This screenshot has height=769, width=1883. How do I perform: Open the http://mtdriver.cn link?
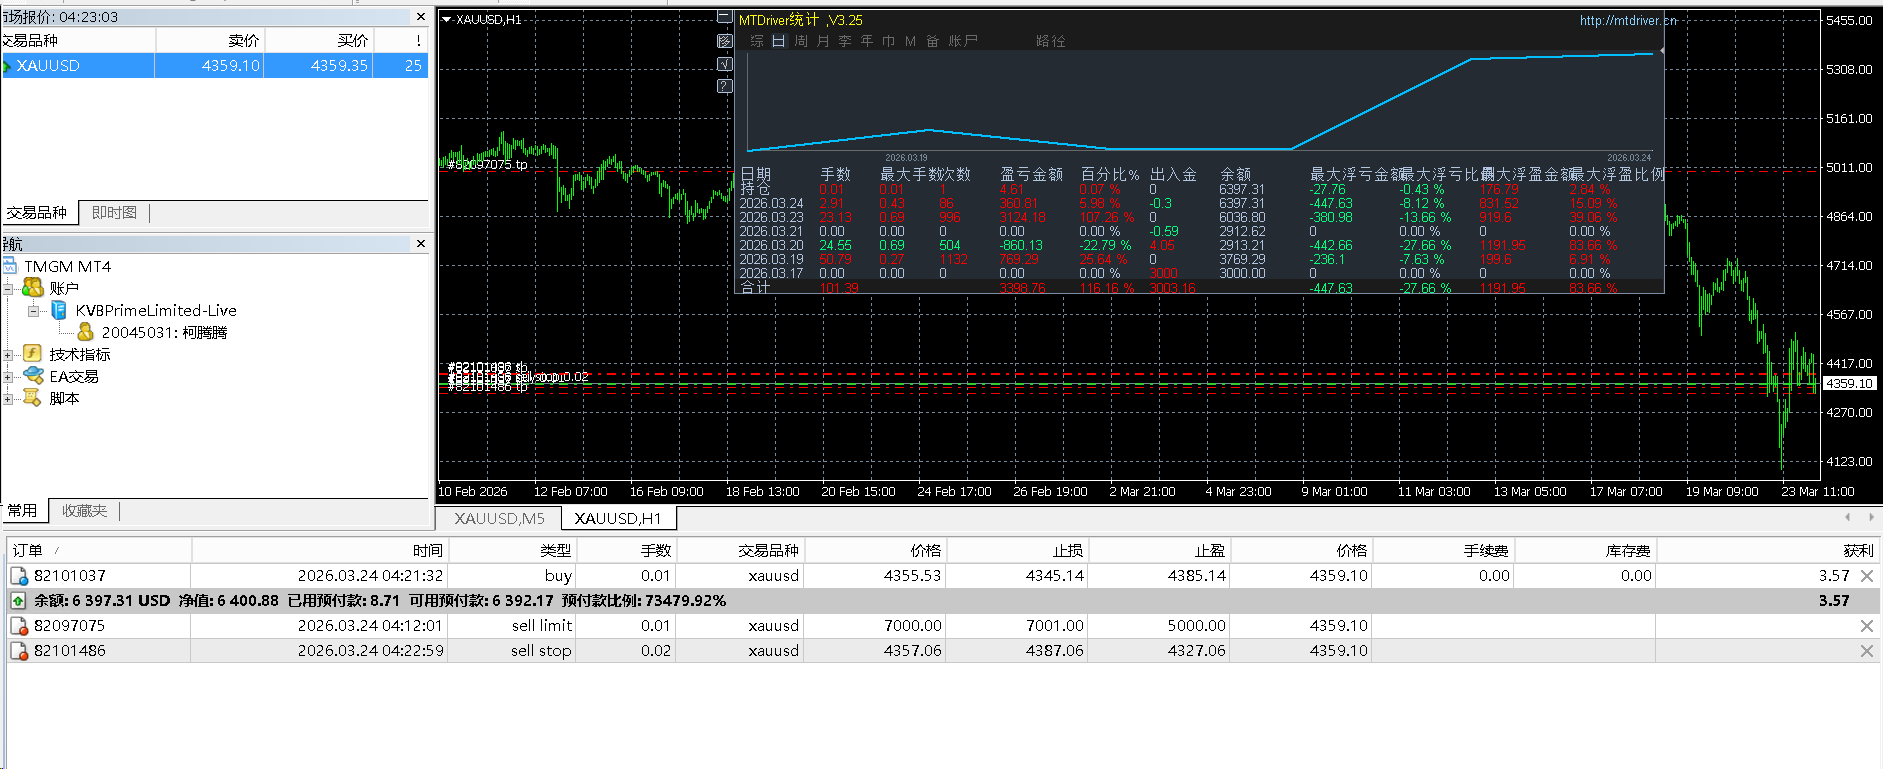coord(1628,20)
